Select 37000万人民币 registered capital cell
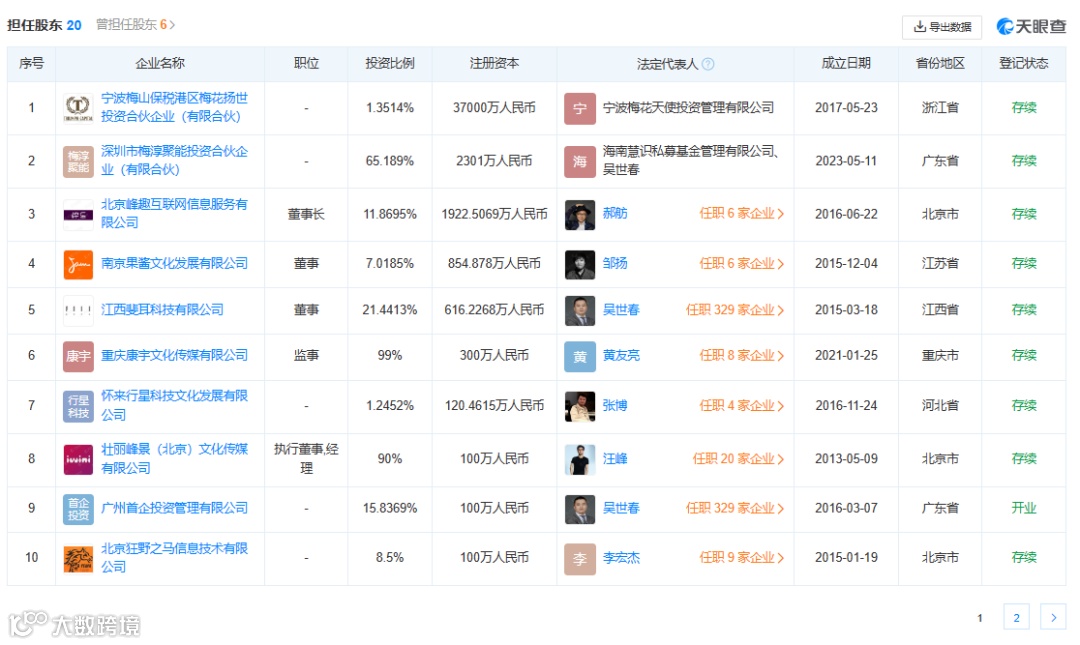This screenshot has height=645, width=1080. click(495, 108)
